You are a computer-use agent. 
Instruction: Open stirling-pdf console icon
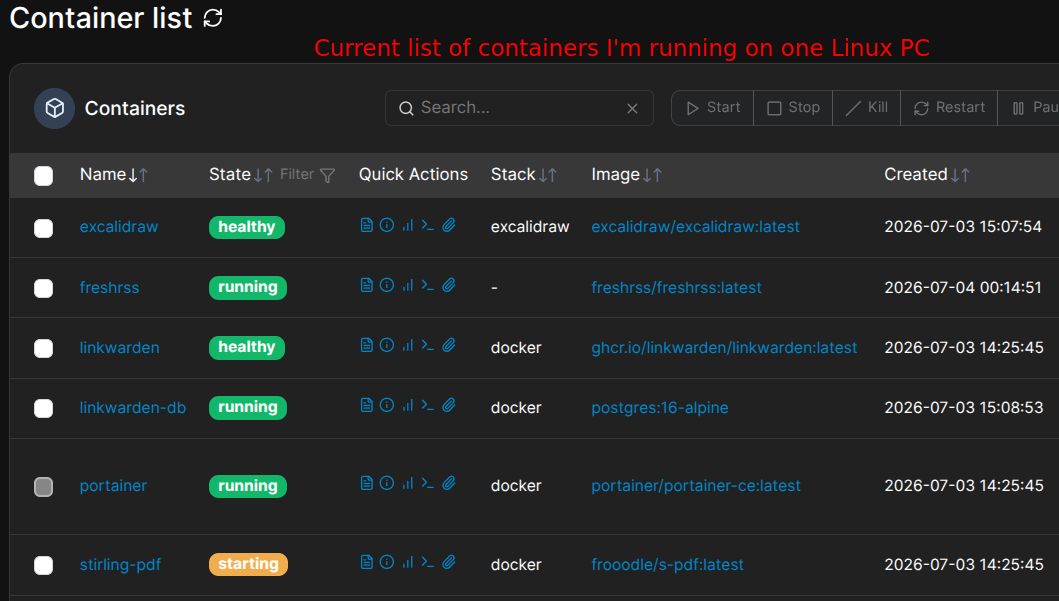pos(428,562)
